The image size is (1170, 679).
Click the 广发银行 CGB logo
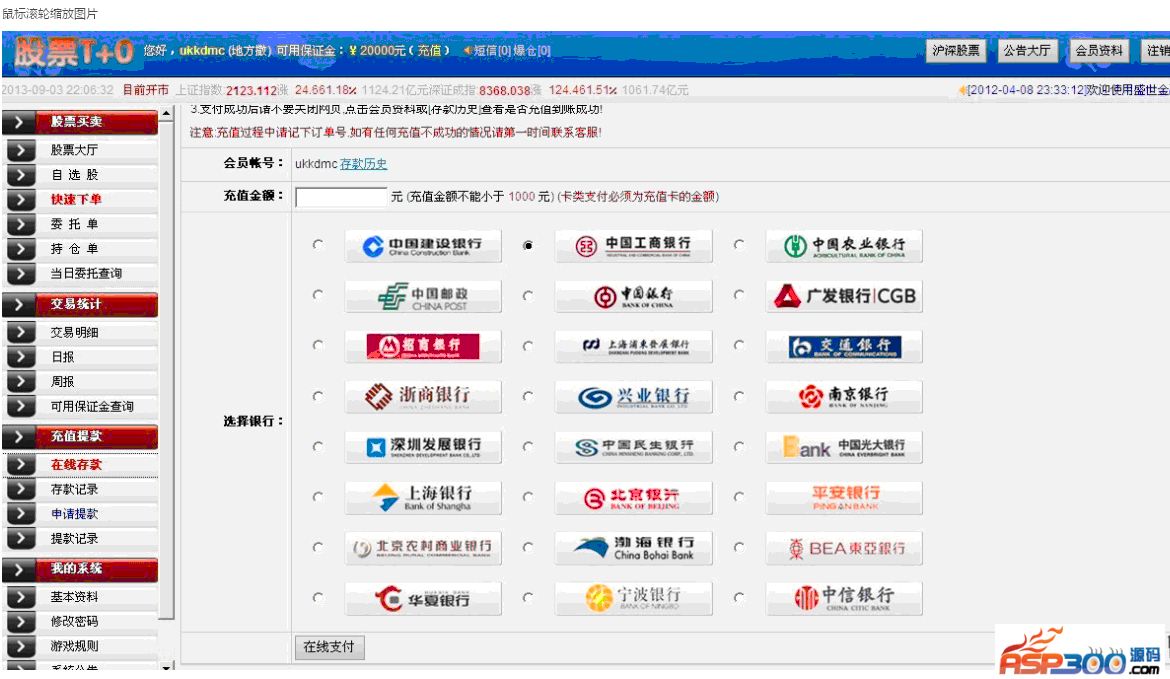[844, 296]
